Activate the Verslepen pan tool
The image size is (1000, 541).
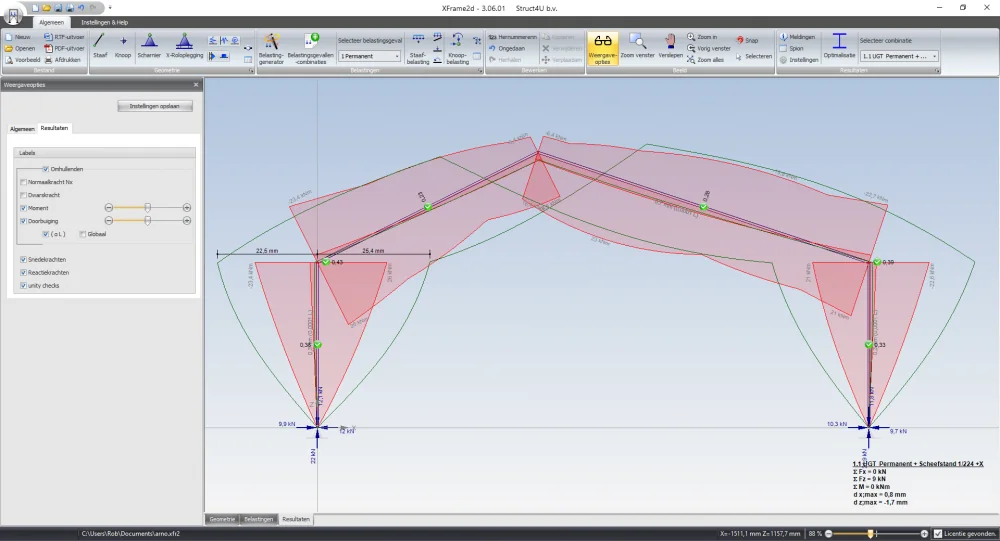coord(670,47)
